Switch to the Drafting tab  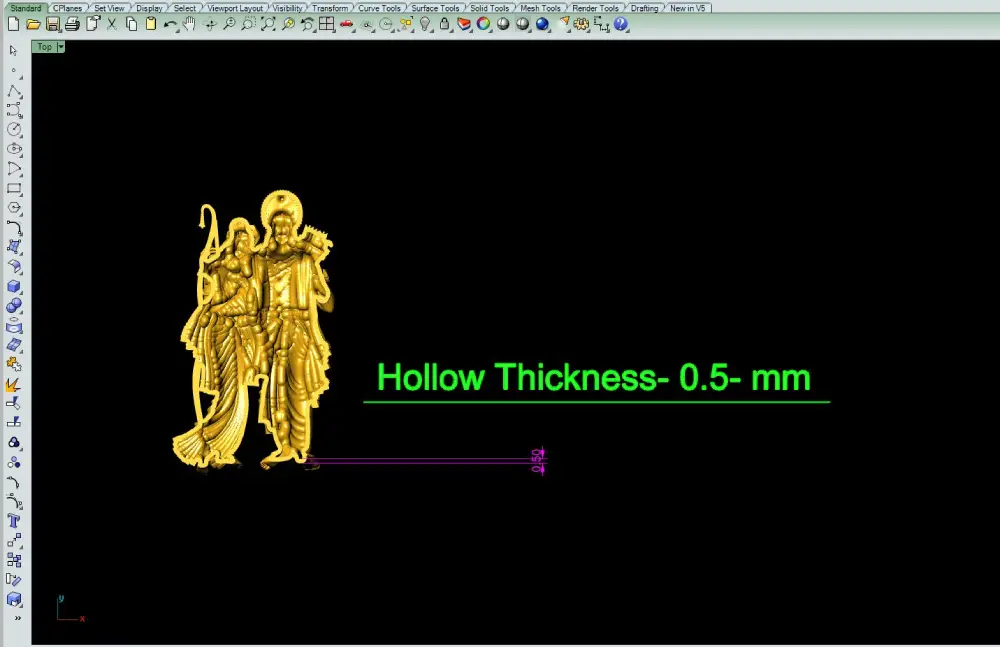coord(644,8)
